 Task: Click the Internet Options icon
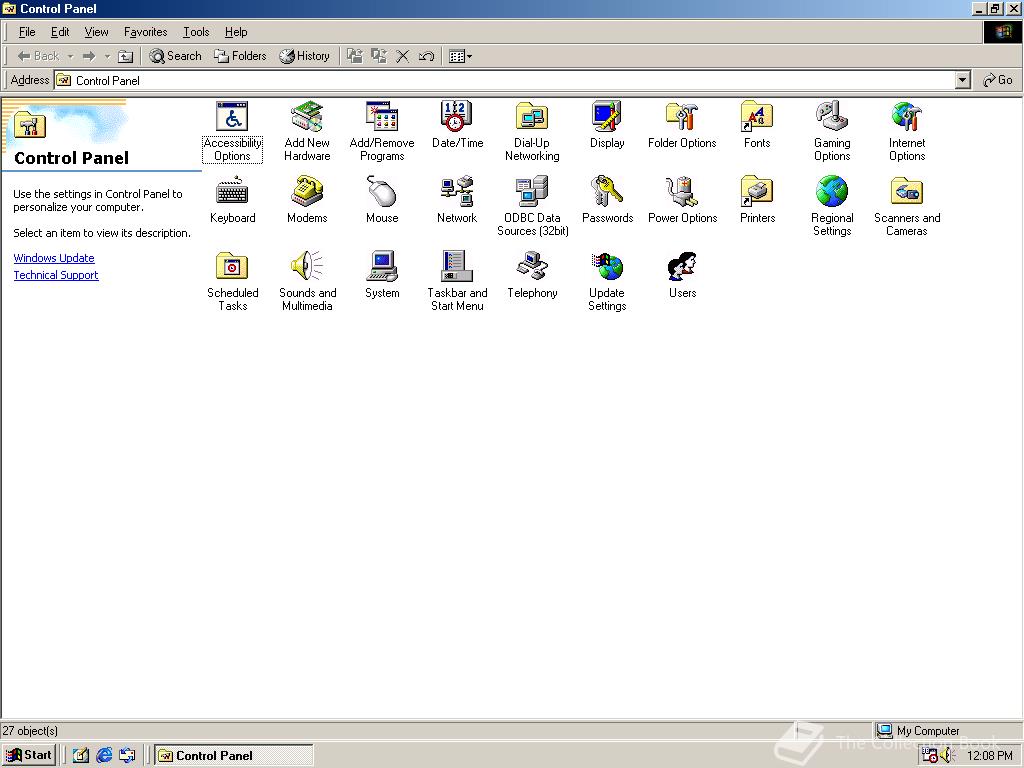906,117
